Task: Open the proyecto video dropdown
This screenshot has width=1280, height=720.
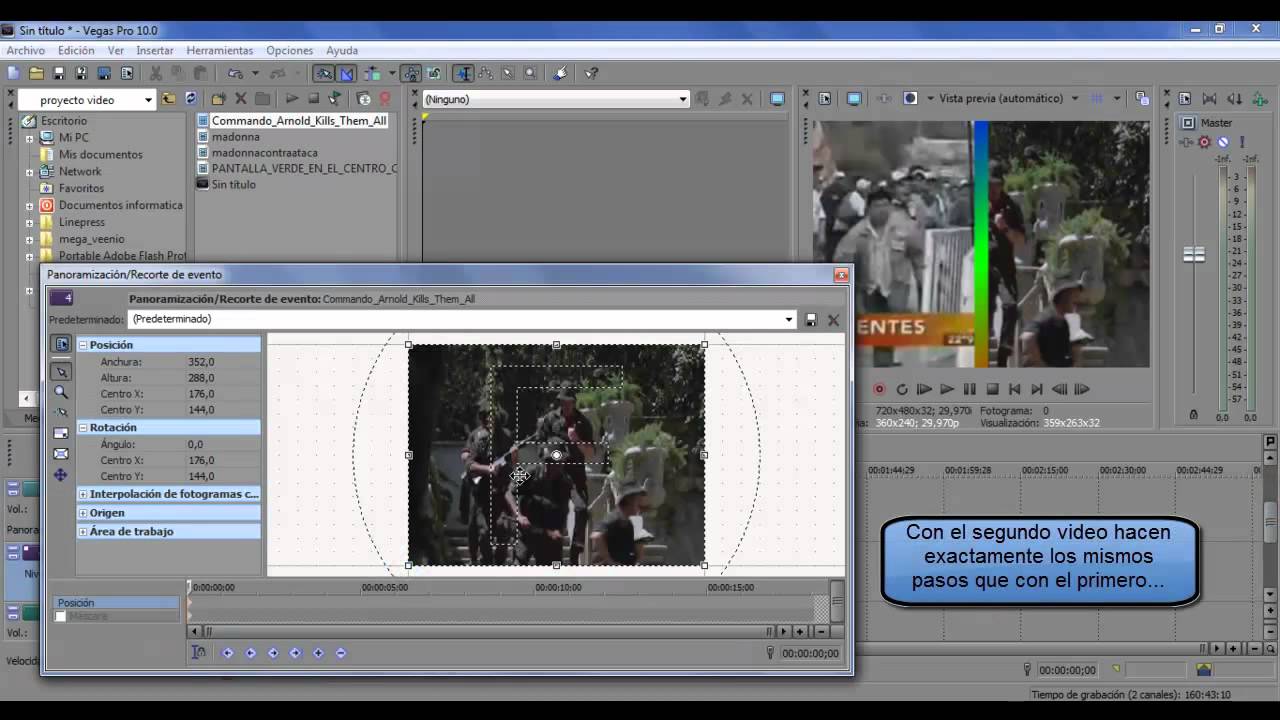Action: point(148,100)
